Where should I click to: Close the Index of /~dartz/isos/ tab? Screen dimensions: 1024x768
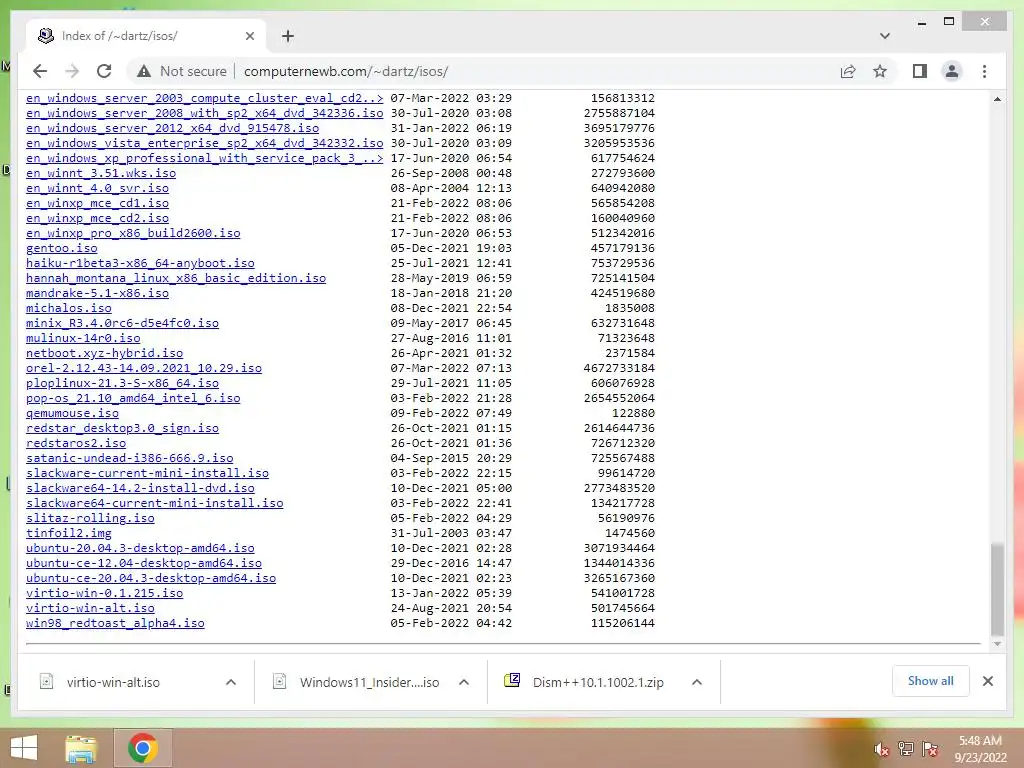249,36
